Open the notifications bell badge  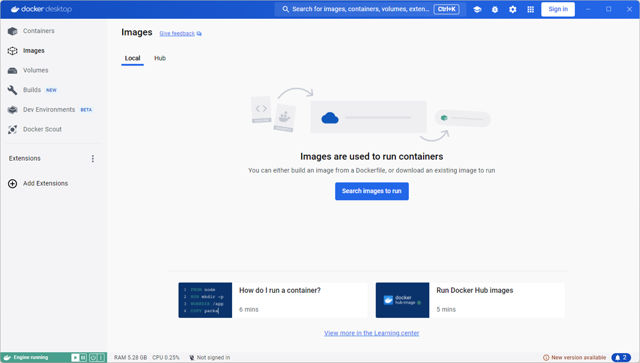pyautogui.click(x=621, y=357)
